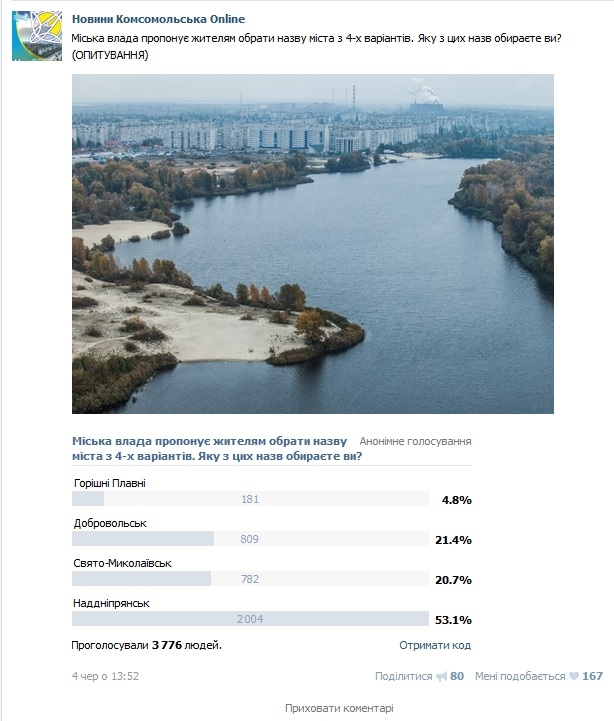This screenshot has height=721, width=614.
Task: Click the Добровольськ result bar showing 809
Action: point(250,539)
